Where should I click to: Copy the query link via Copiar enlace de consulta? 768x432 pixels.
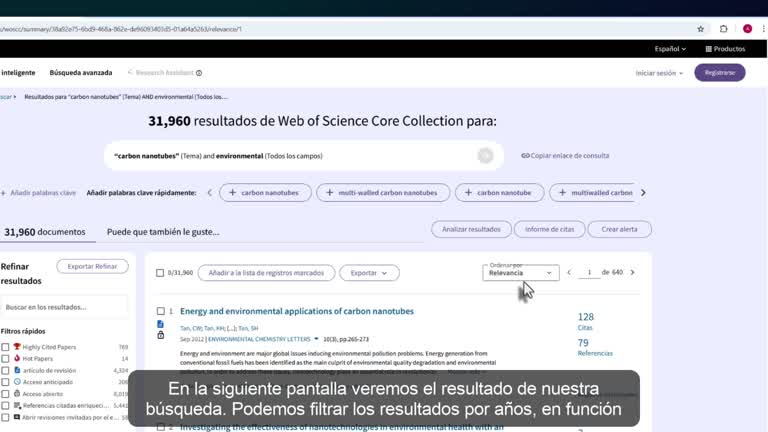[x=565, y=156]
